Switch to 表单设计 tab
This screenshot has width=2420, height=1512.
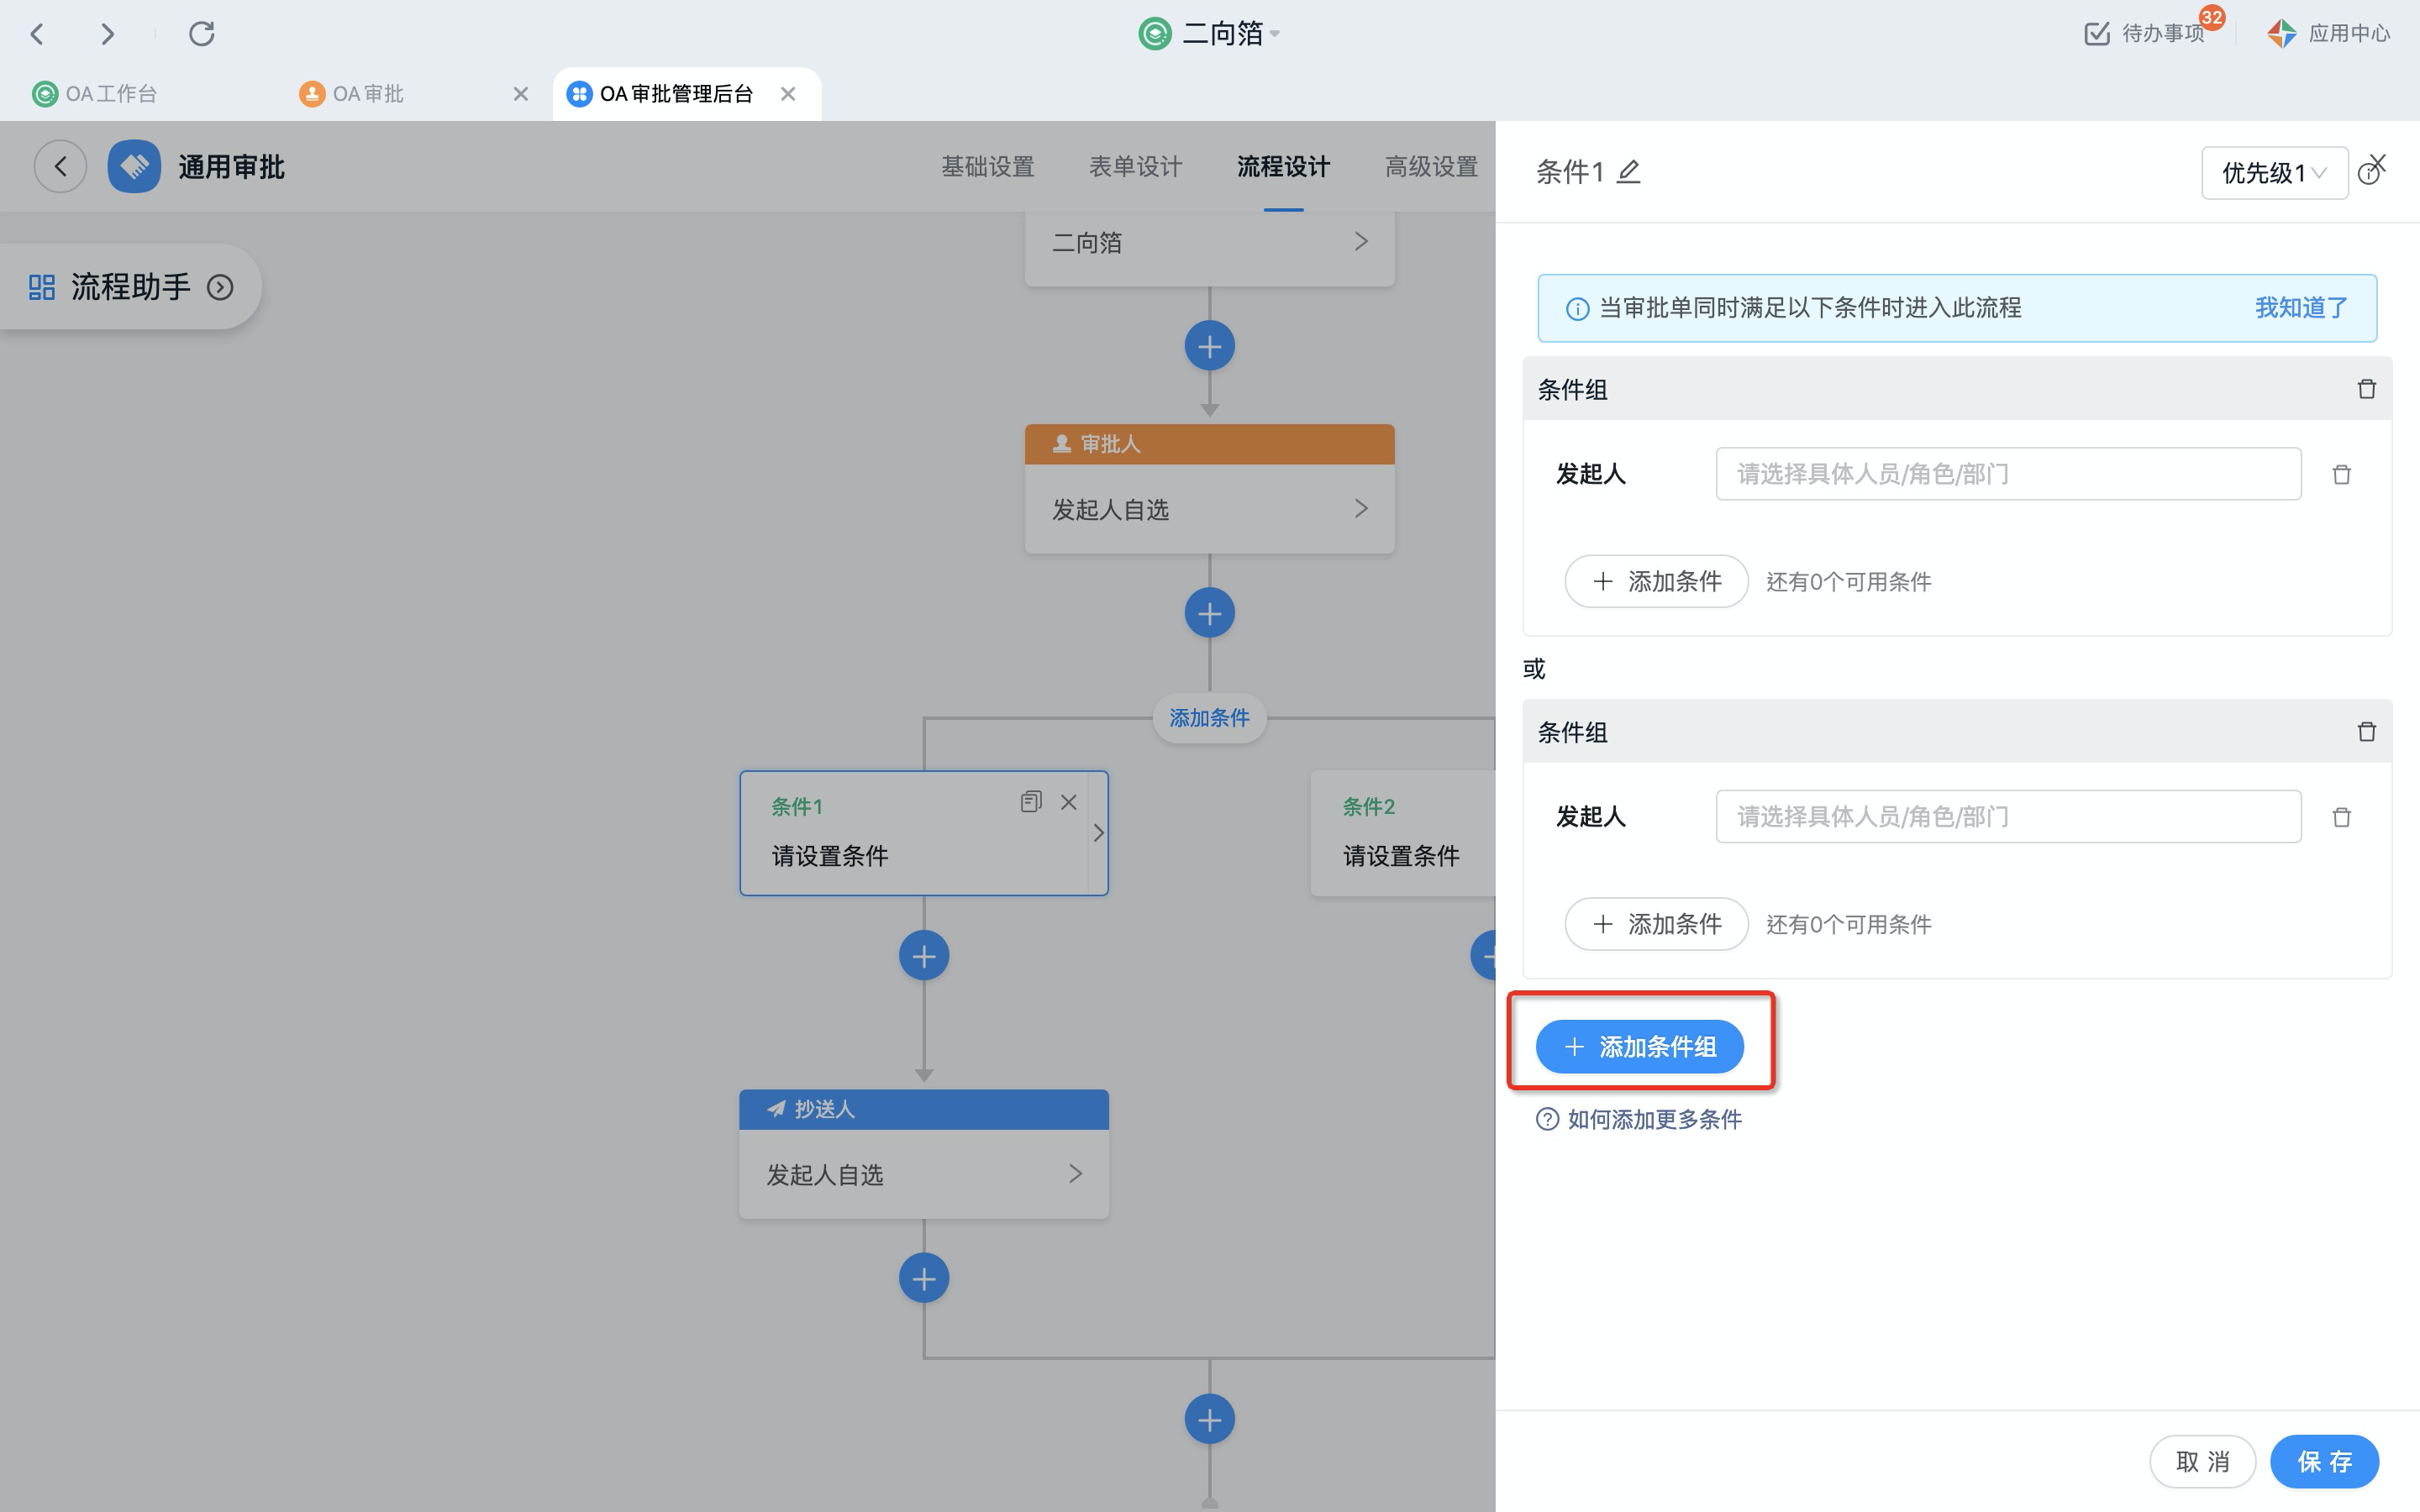(1135, 167)
